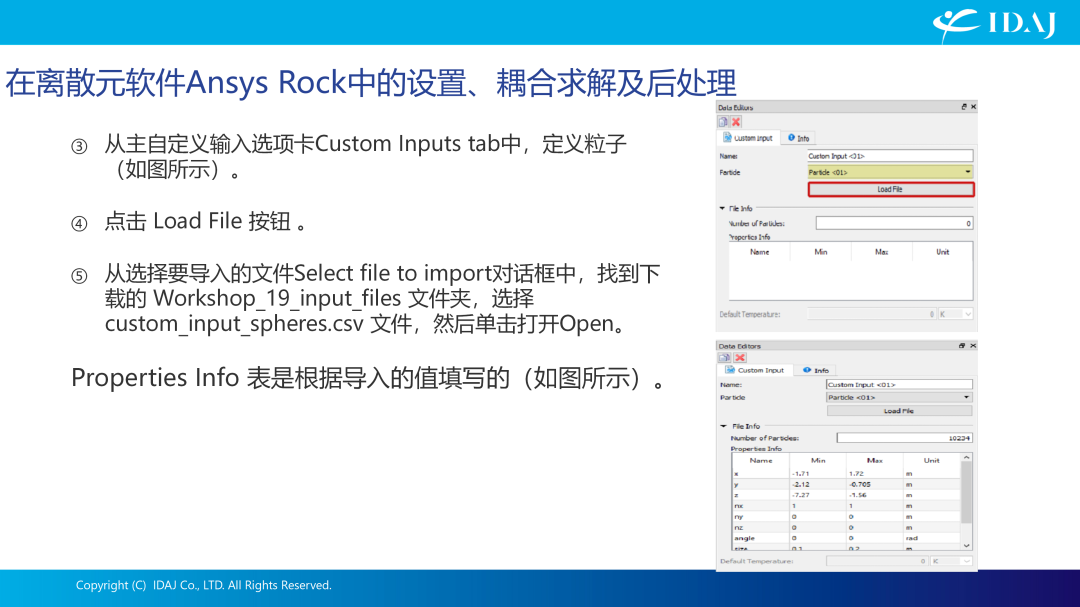Screen dimensions: 1080x607
Task: Select the Custom Input tab in the empty-table panel
Action: [748, 138]
